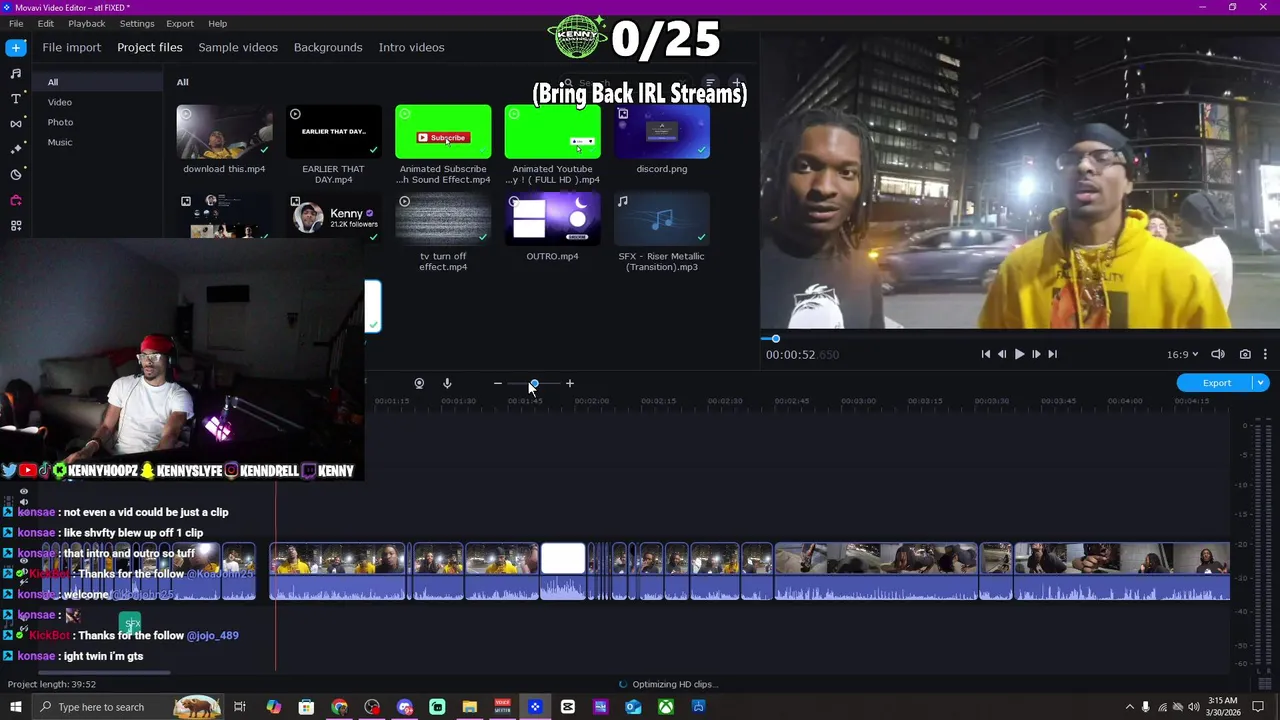Click the 00:02:00 mark on timeline ruler

[591, 401]
